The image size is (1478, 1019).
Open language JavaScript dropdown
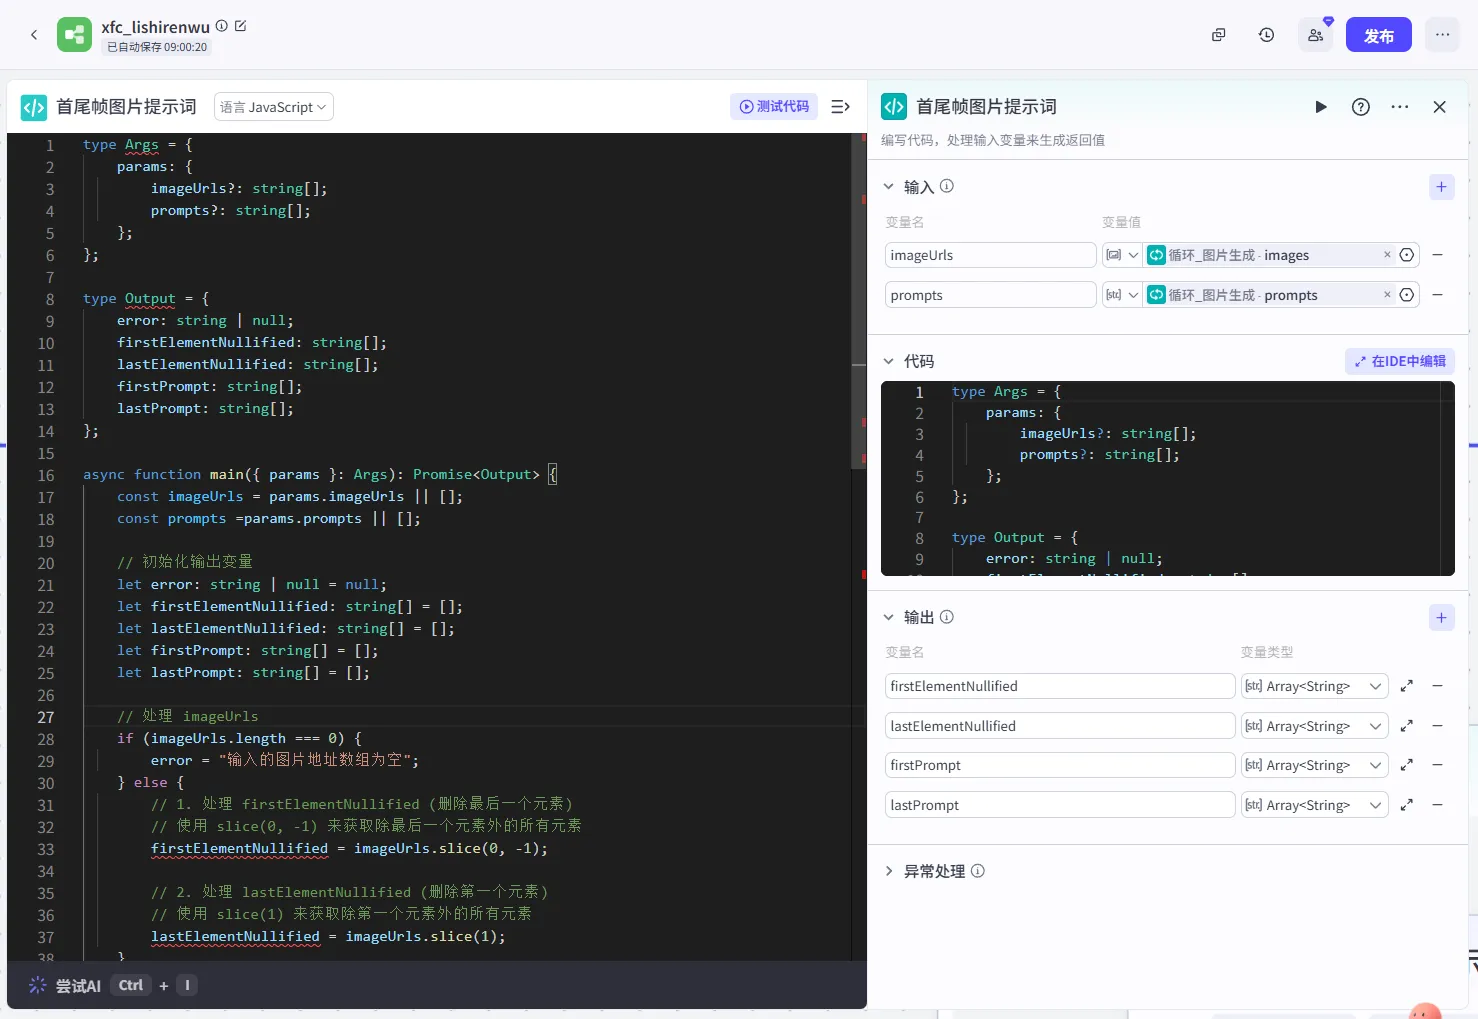click(274, 107)
